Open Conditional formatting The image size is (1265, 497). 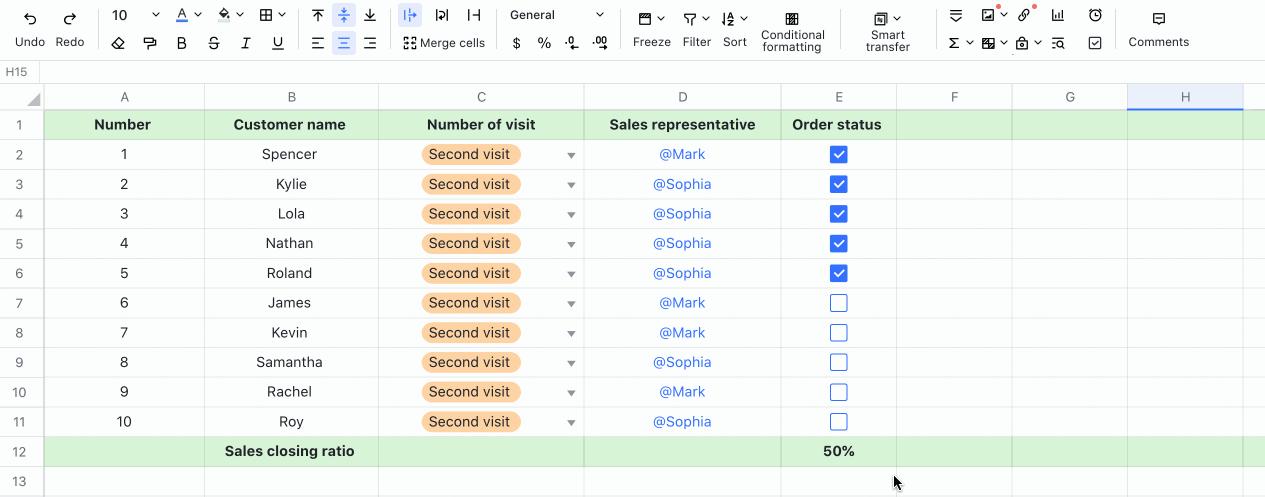click(792, 29)
